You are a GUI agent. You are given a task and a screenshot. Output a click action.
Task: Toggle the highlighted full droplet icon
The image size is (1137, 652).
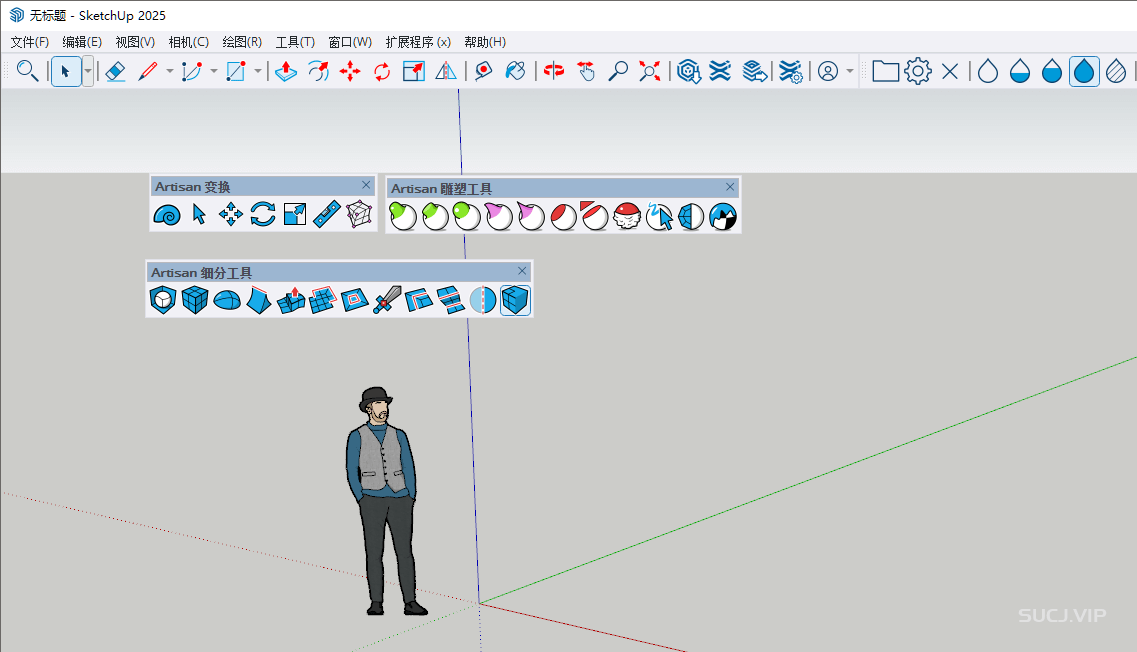[1084, 71]
